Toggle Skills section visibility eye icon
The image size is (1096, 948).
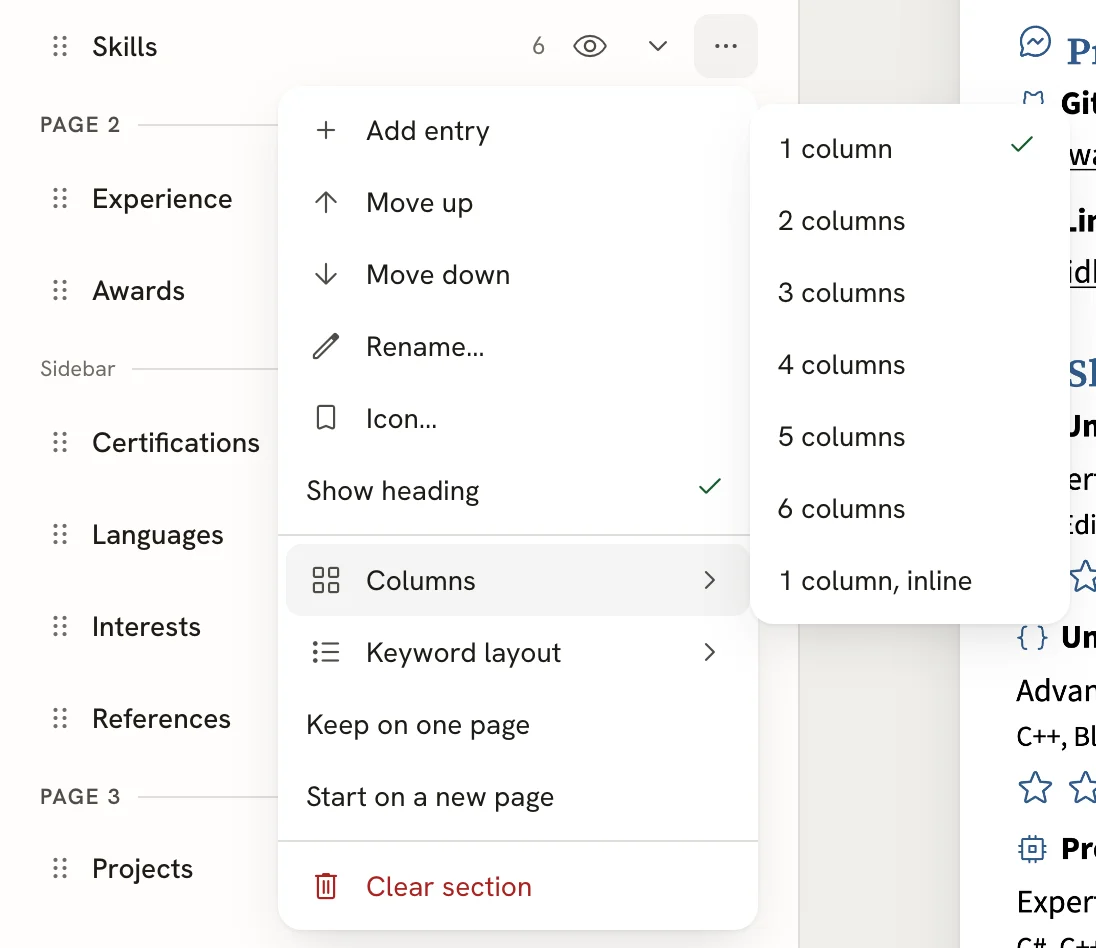click(x=589, y=46)
